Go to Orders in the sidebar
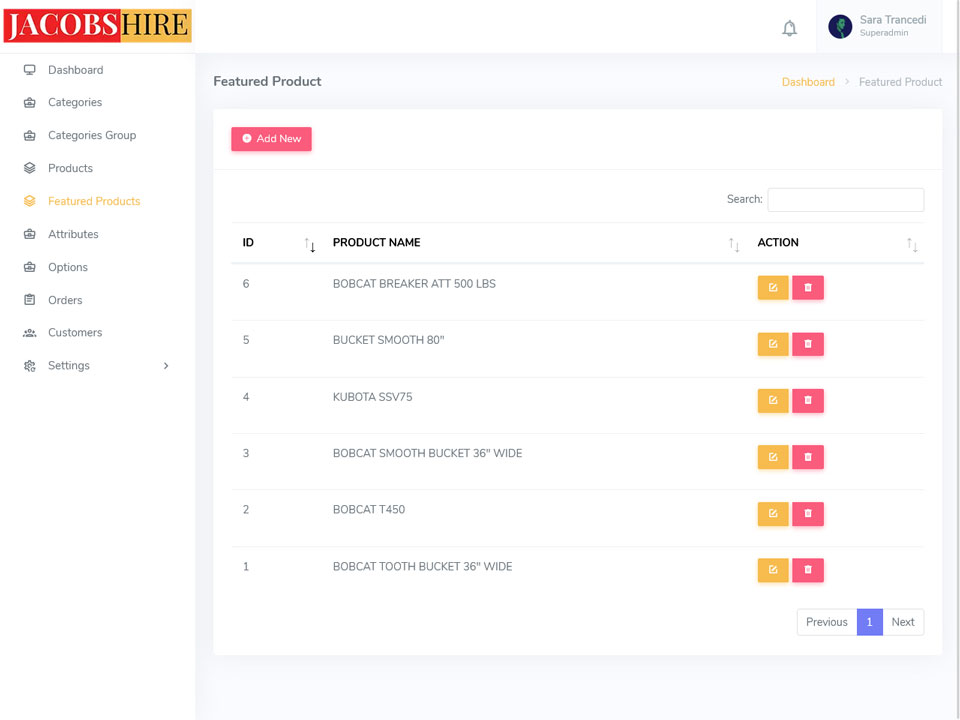 tap(65, 300)
